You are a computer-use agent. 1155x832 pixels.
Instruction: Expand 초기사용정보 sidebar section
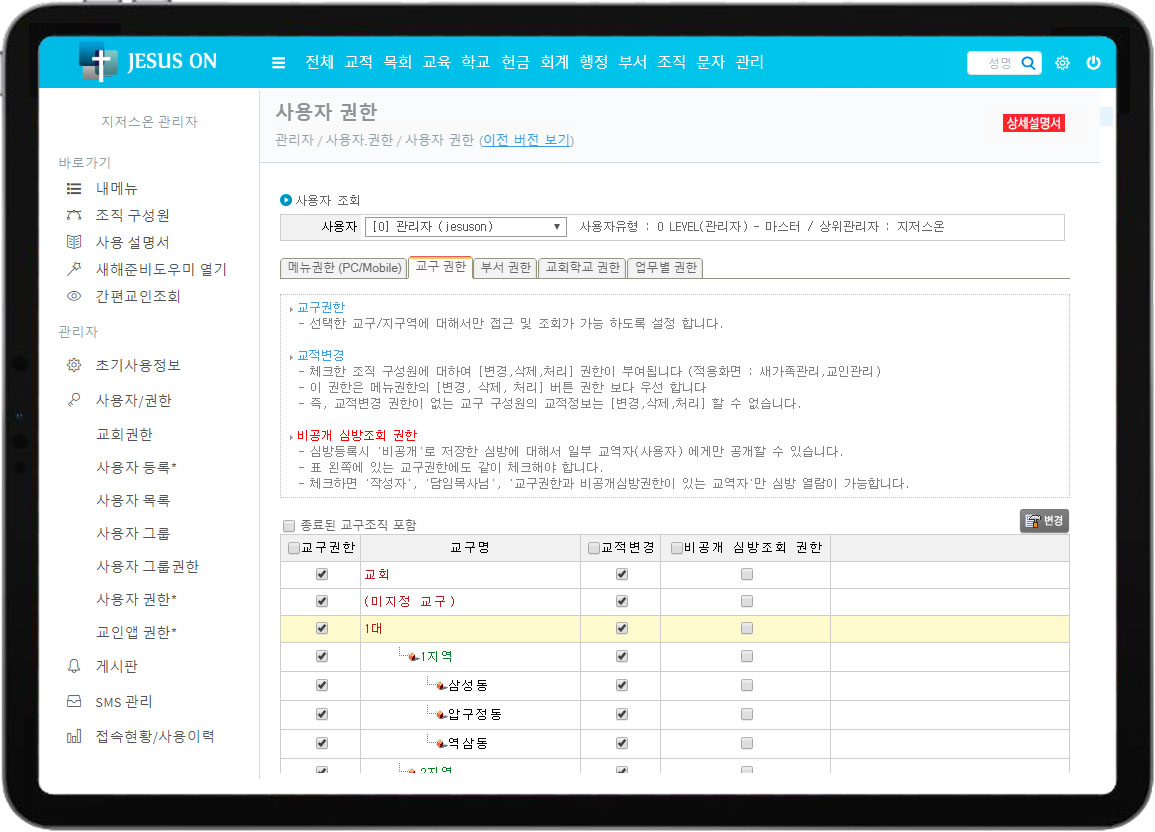[138, 365]
